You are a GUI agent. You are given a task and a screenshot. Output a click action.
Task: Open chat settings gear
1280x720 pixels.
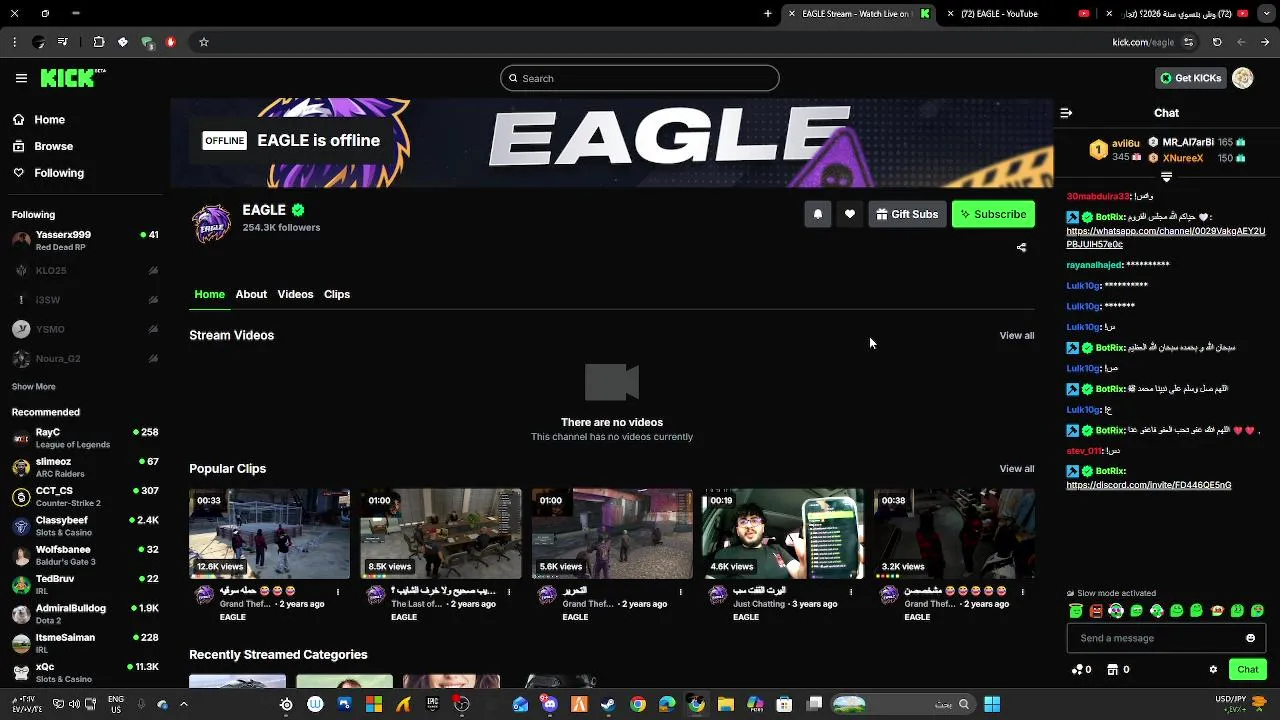(x=1213, y=670)
